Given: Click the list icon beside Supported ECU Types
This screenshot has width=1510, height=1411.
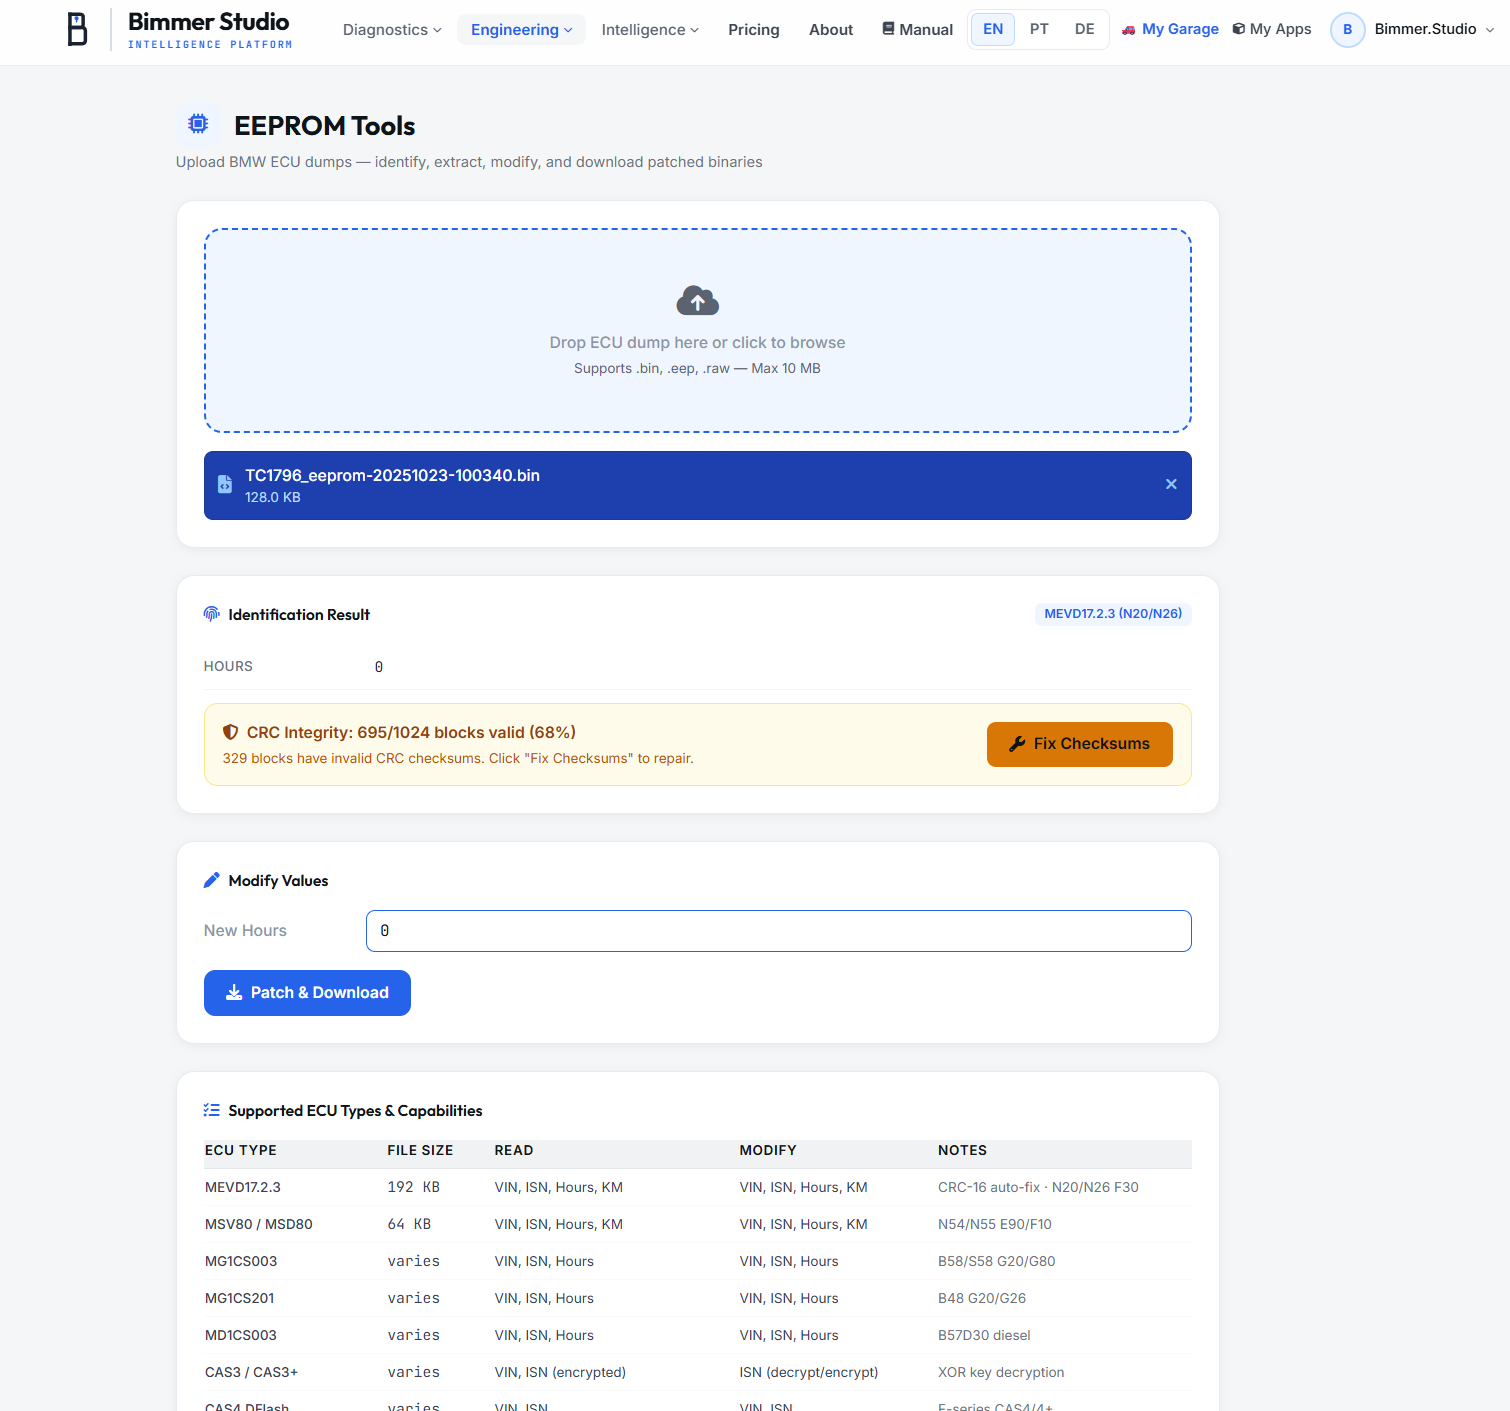Looking at the screenshot, I should [x=212, y=1110].
